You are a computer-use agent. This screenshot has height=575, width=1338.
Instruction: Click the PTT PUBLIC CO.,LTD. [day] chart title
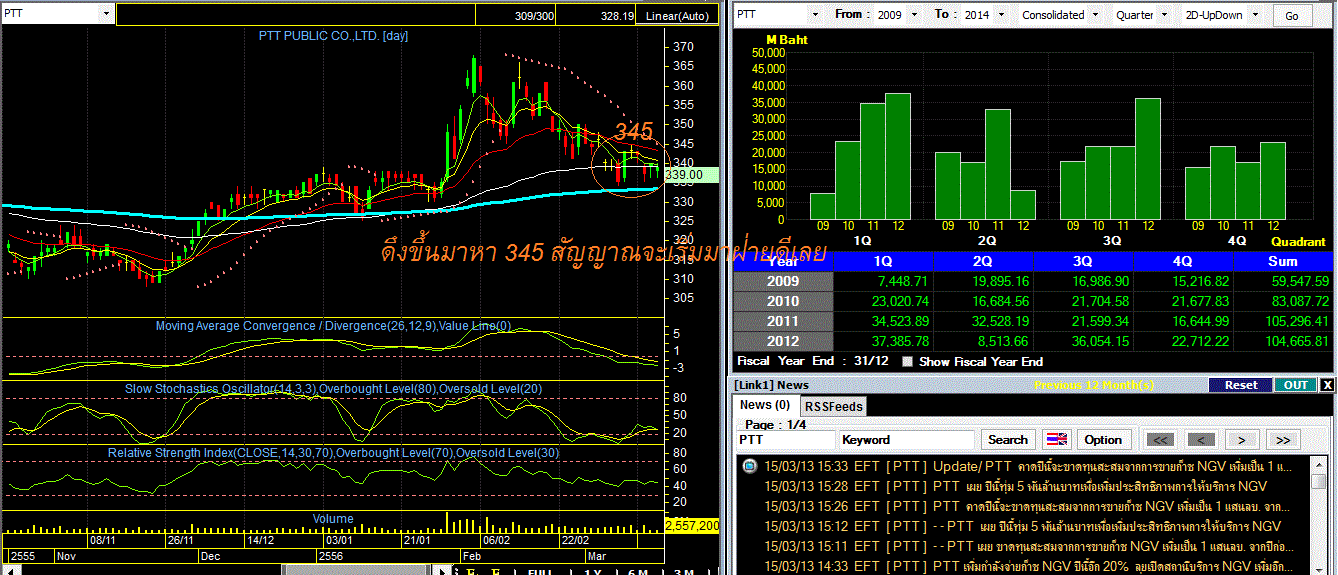[x=333, y=36]
